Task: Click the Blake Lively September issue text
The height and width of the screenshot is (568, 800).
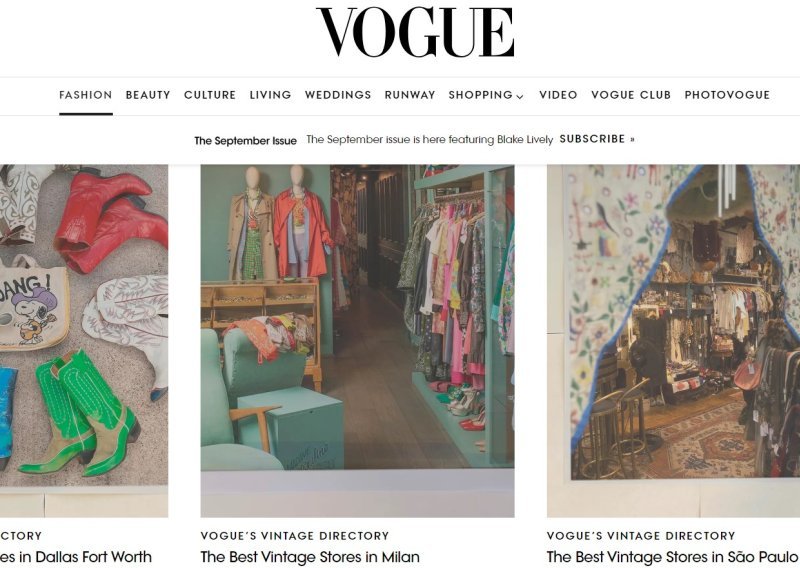Action: click(x=430, y=139)
